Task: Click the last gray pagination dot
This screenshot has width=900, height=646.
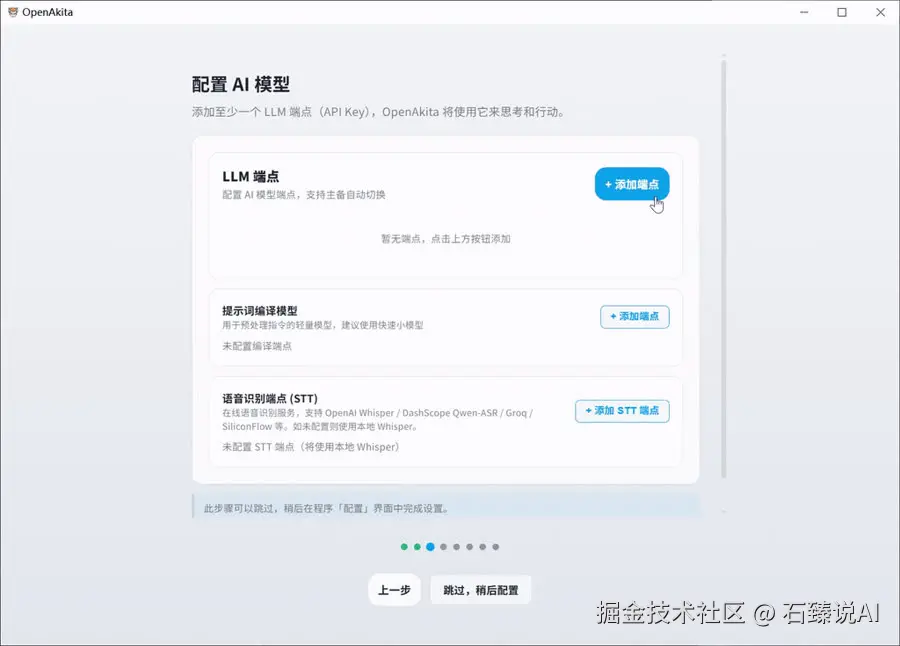Action: point(496,547)
